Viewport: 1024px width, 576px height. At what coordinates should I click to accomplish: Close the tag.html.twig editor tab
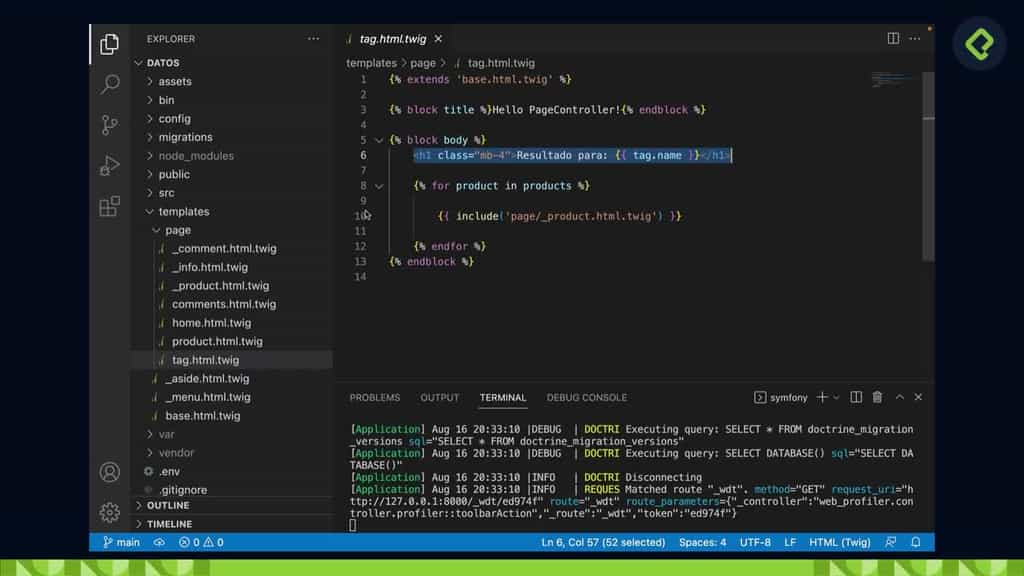(438, 39)
